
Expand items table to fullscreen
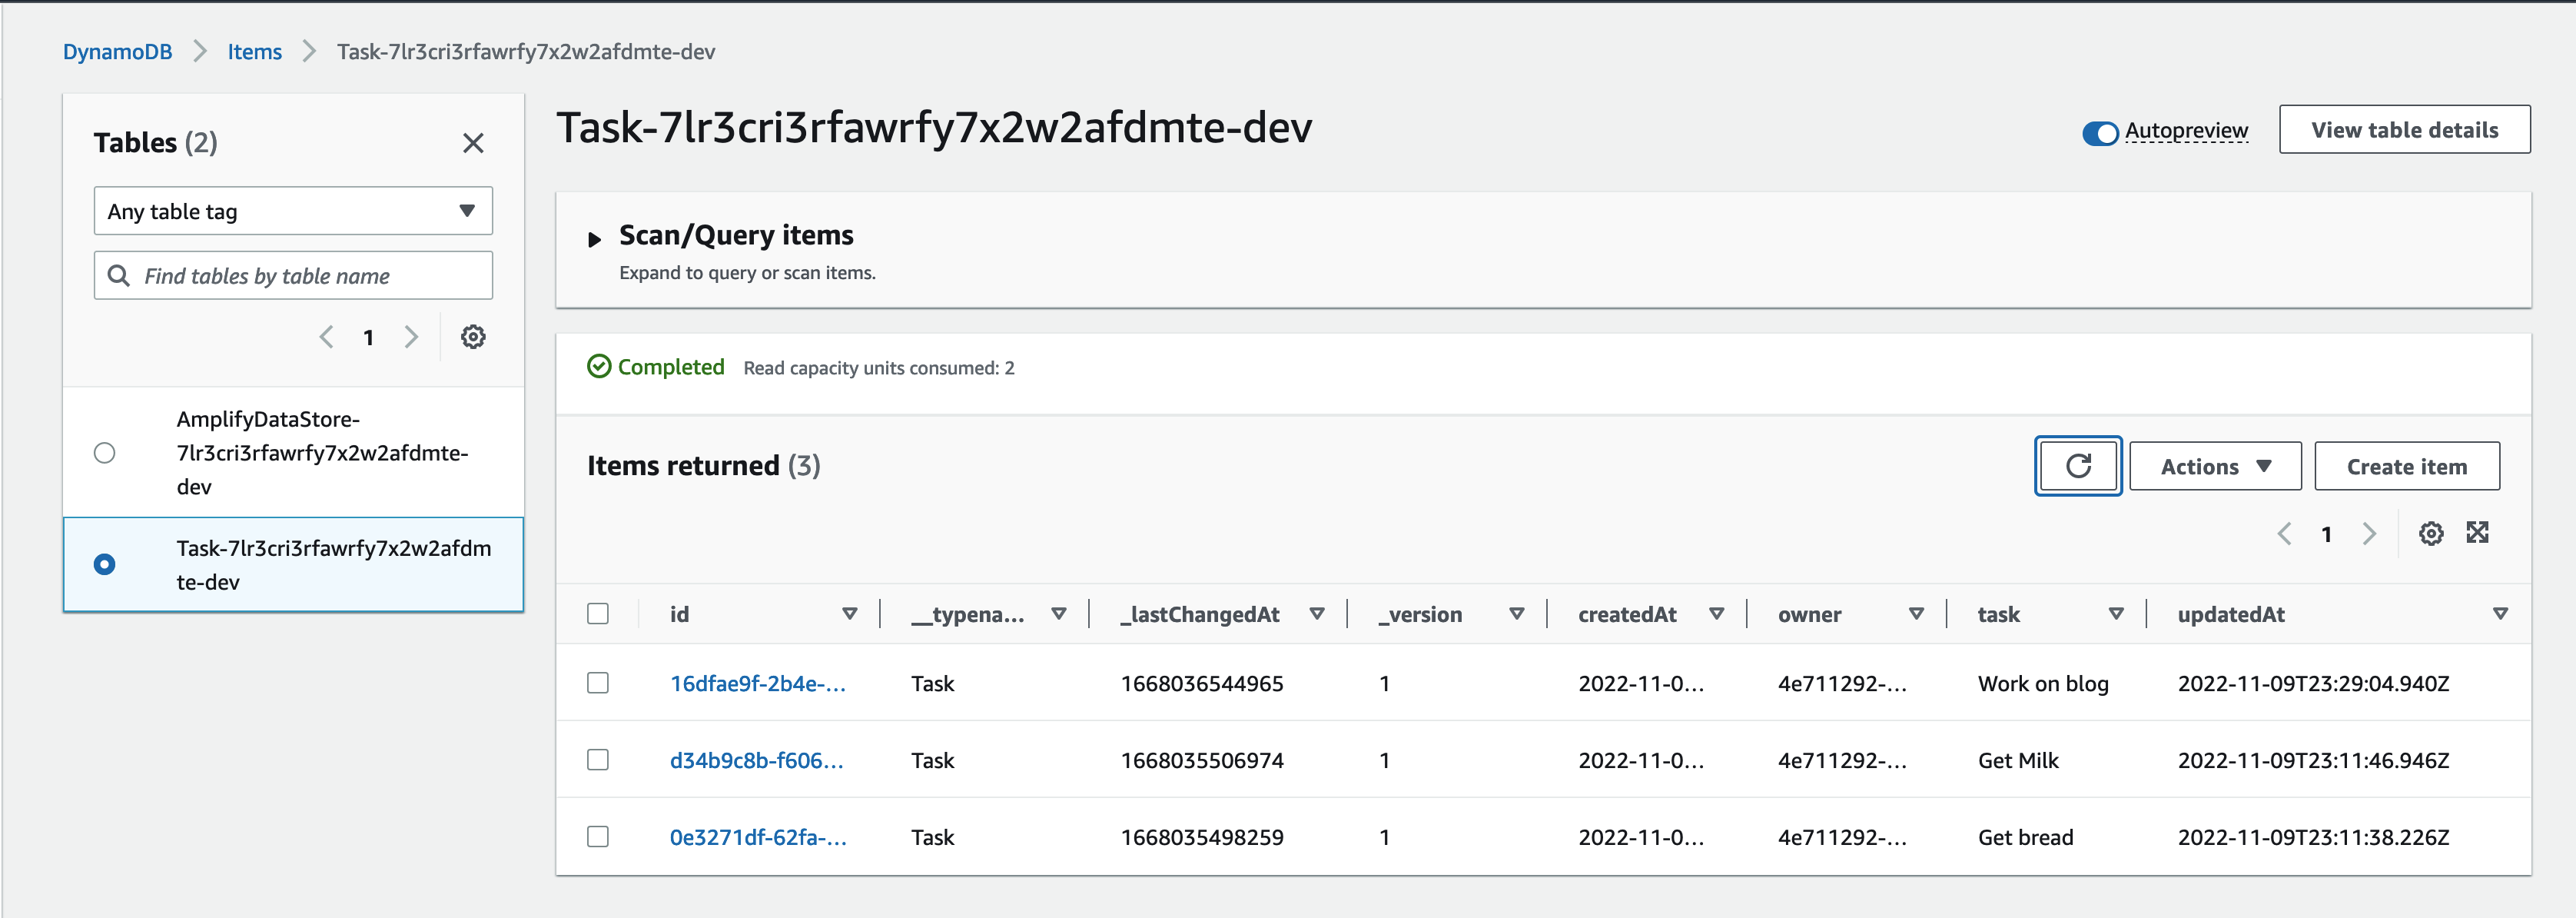click(2477, 532)
